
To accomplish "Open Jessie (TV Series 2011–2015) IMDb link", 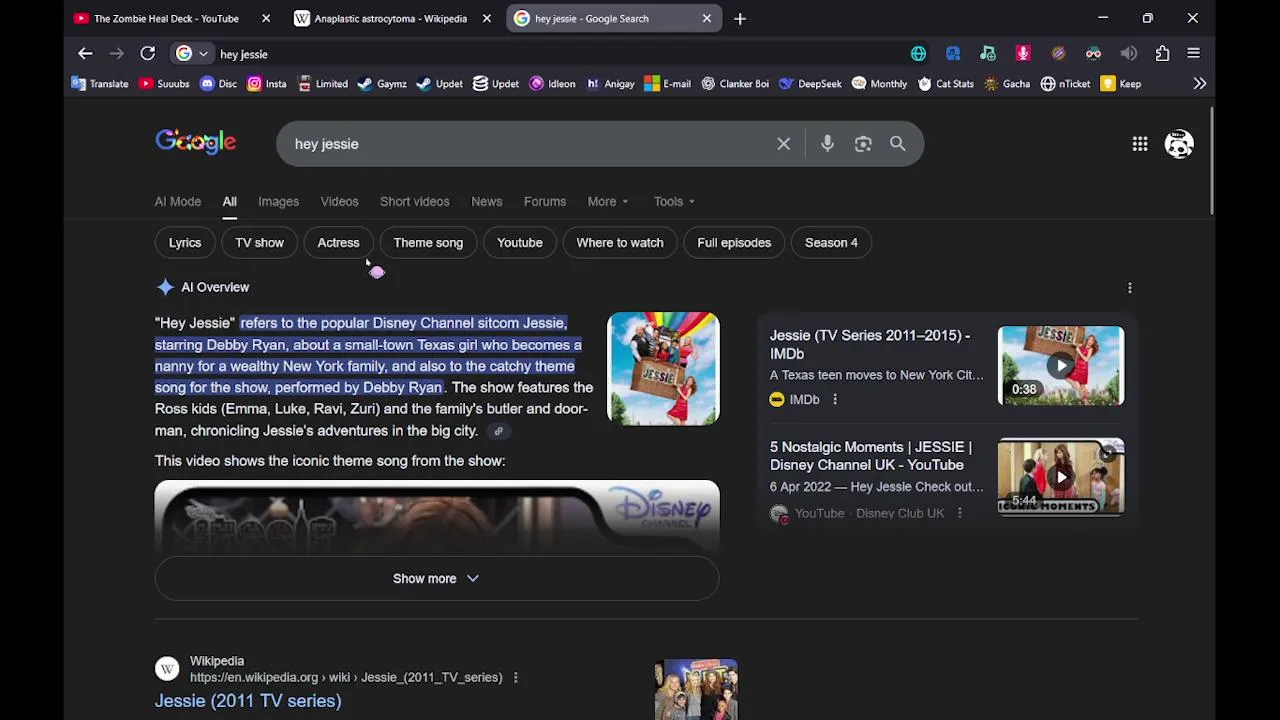I will pos(870,345).
